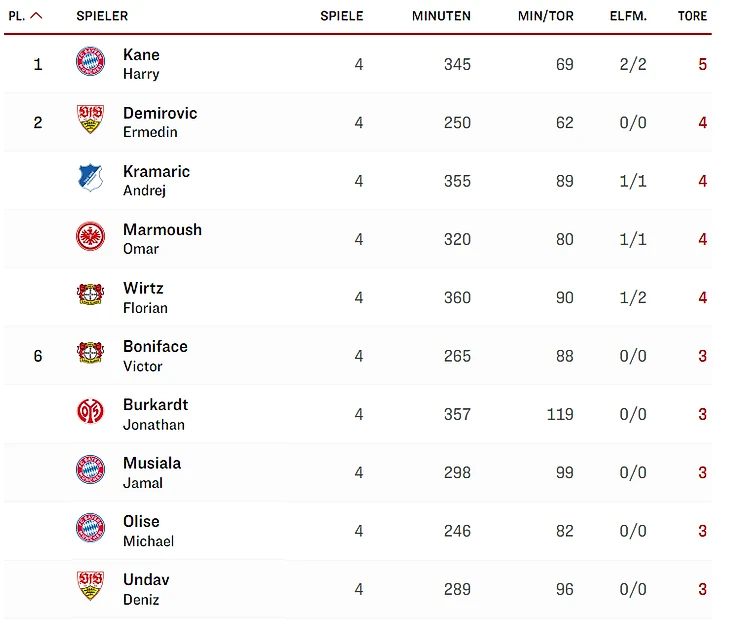Sort the table by the TORE column
The image size is (730, 623).
(x=692, y=16)
